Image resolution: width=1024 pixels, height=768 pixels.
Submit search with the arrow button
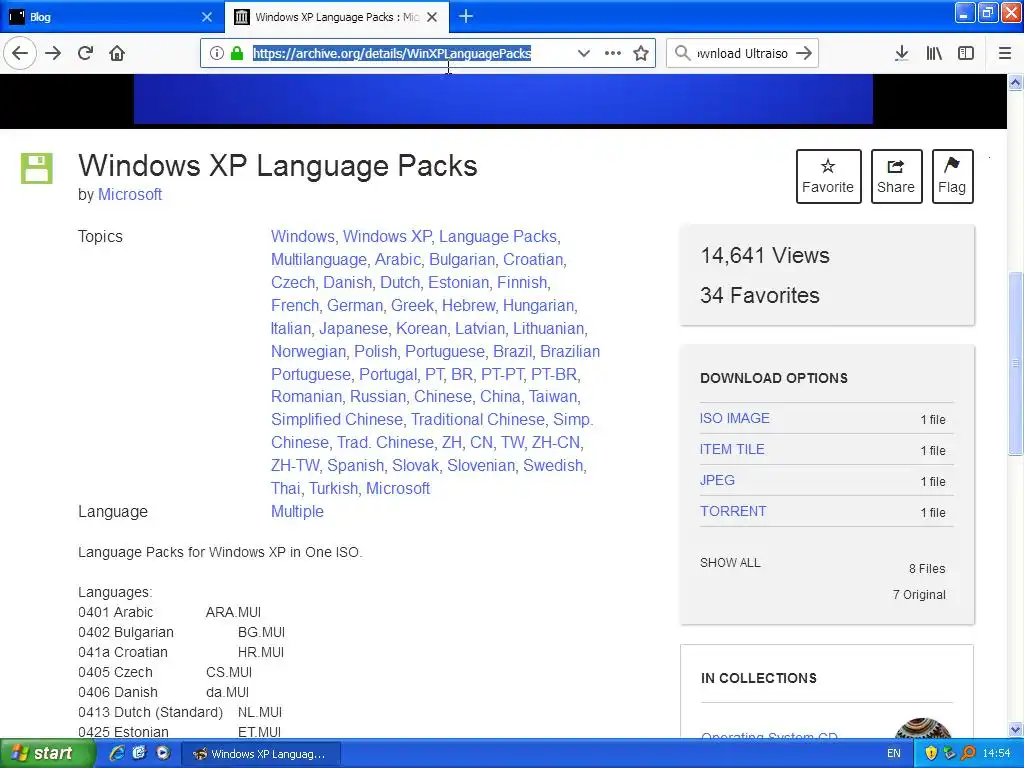click(805, 54)
